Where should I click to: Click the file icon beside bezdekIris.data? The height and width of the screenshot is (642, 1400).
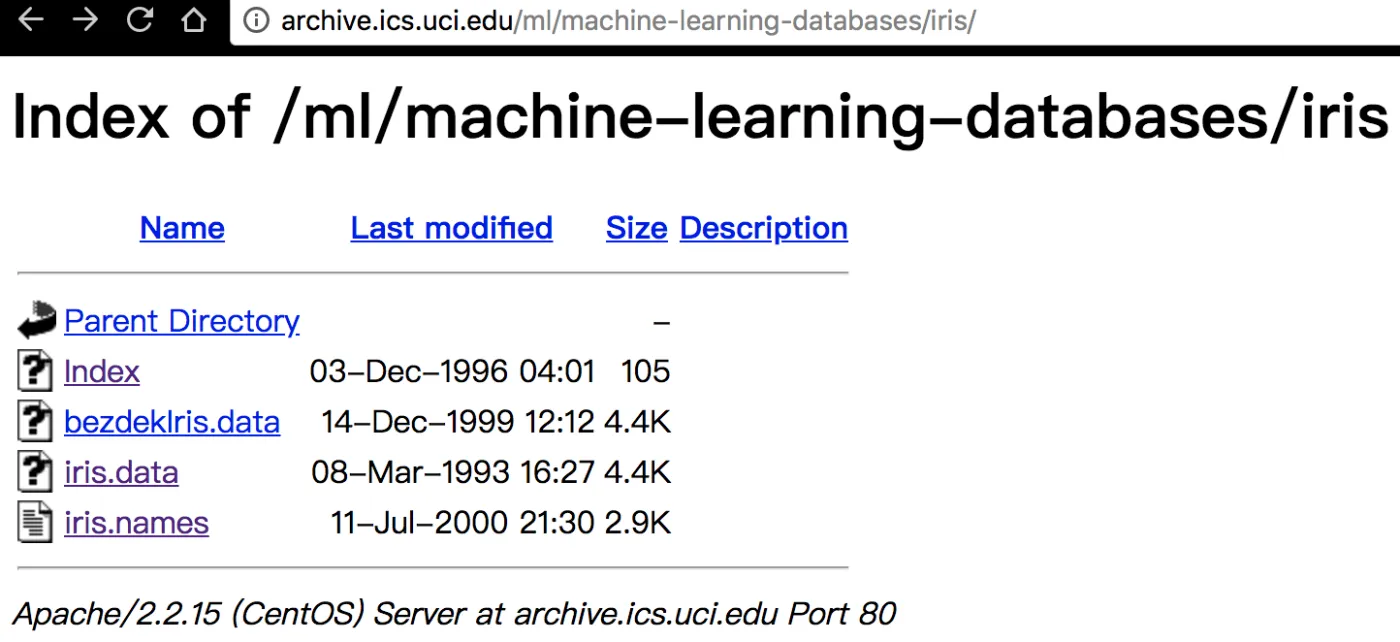coord(35,422)
